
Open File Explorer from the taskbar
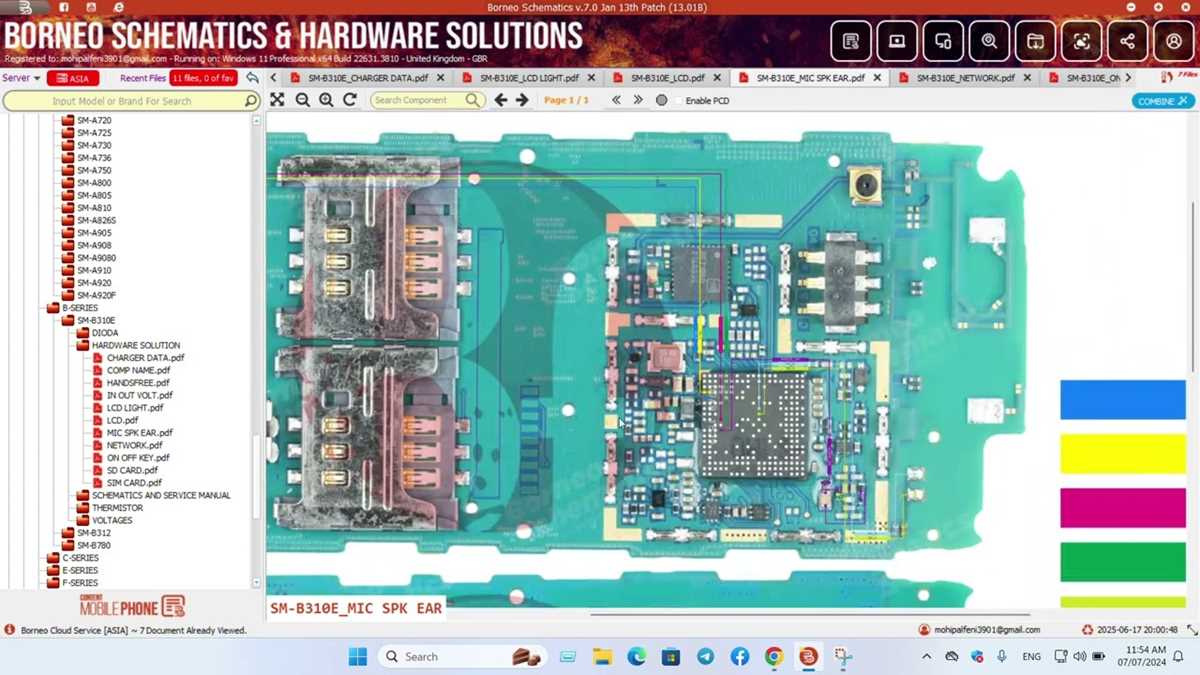tap(602, 657)
